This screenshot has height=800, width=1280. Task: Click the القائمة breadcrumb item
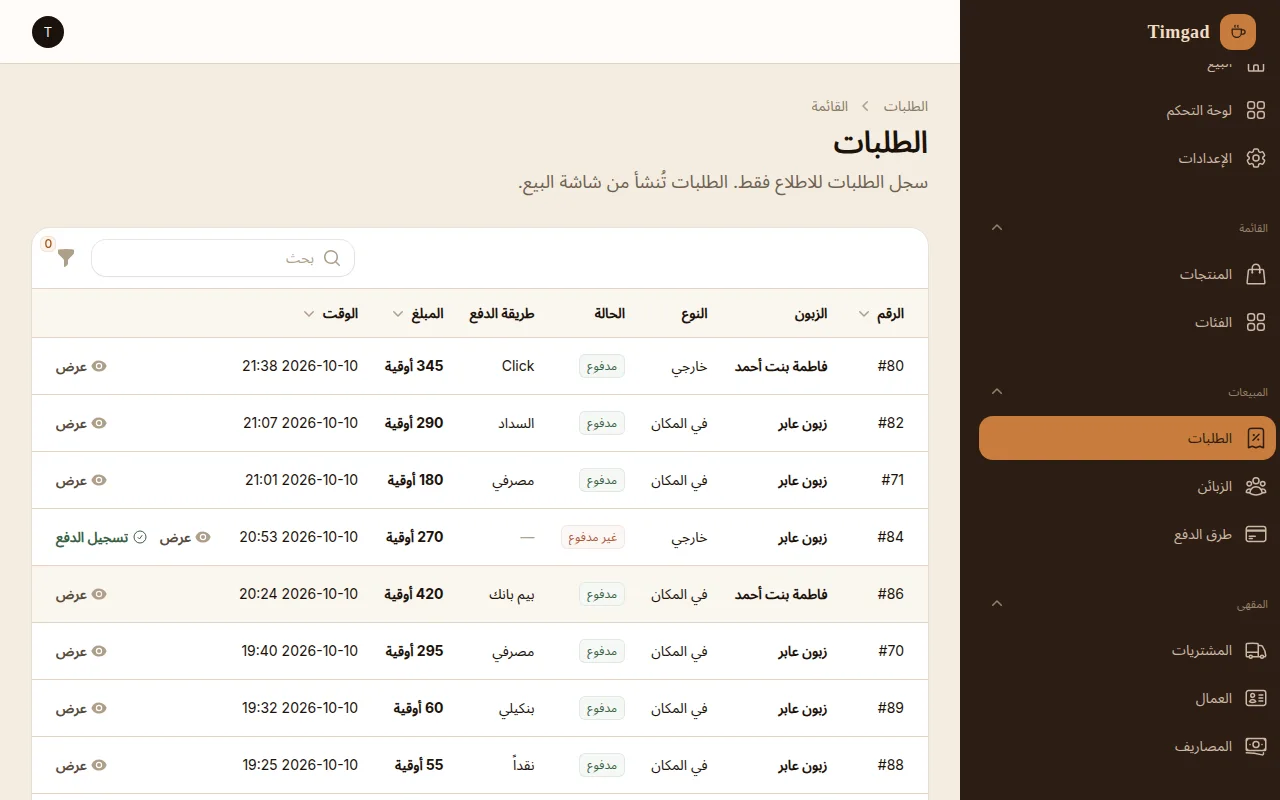pyautogui.click(x=829, y=106)
